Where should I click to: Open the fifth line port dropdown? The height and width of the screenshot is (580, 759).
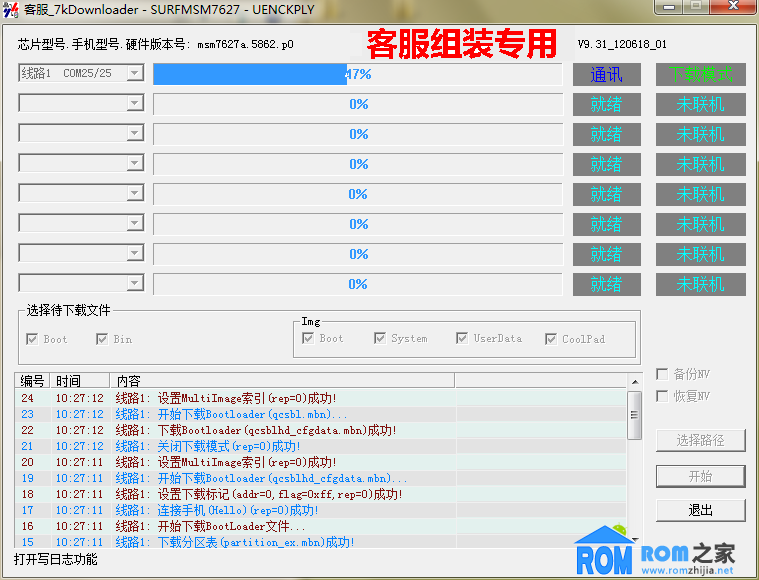pyautogui.click(x=81, y=193)
